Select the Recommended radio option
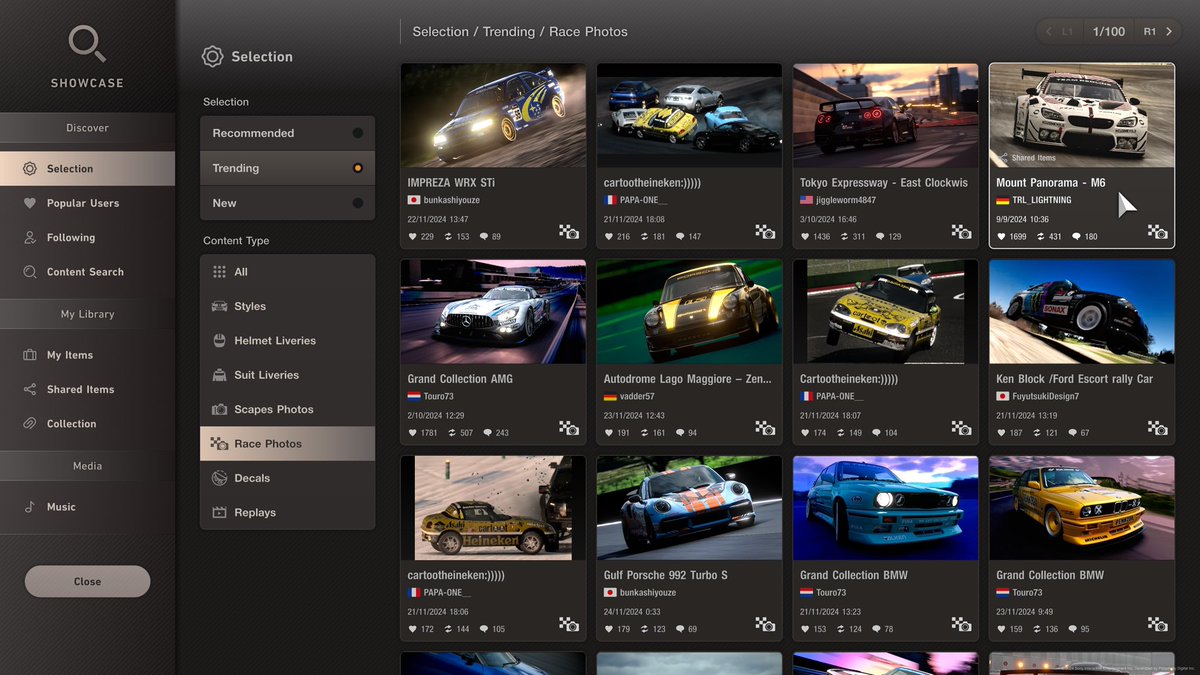1200x675 pixels. pyautogui.click(x=287, y=133)
